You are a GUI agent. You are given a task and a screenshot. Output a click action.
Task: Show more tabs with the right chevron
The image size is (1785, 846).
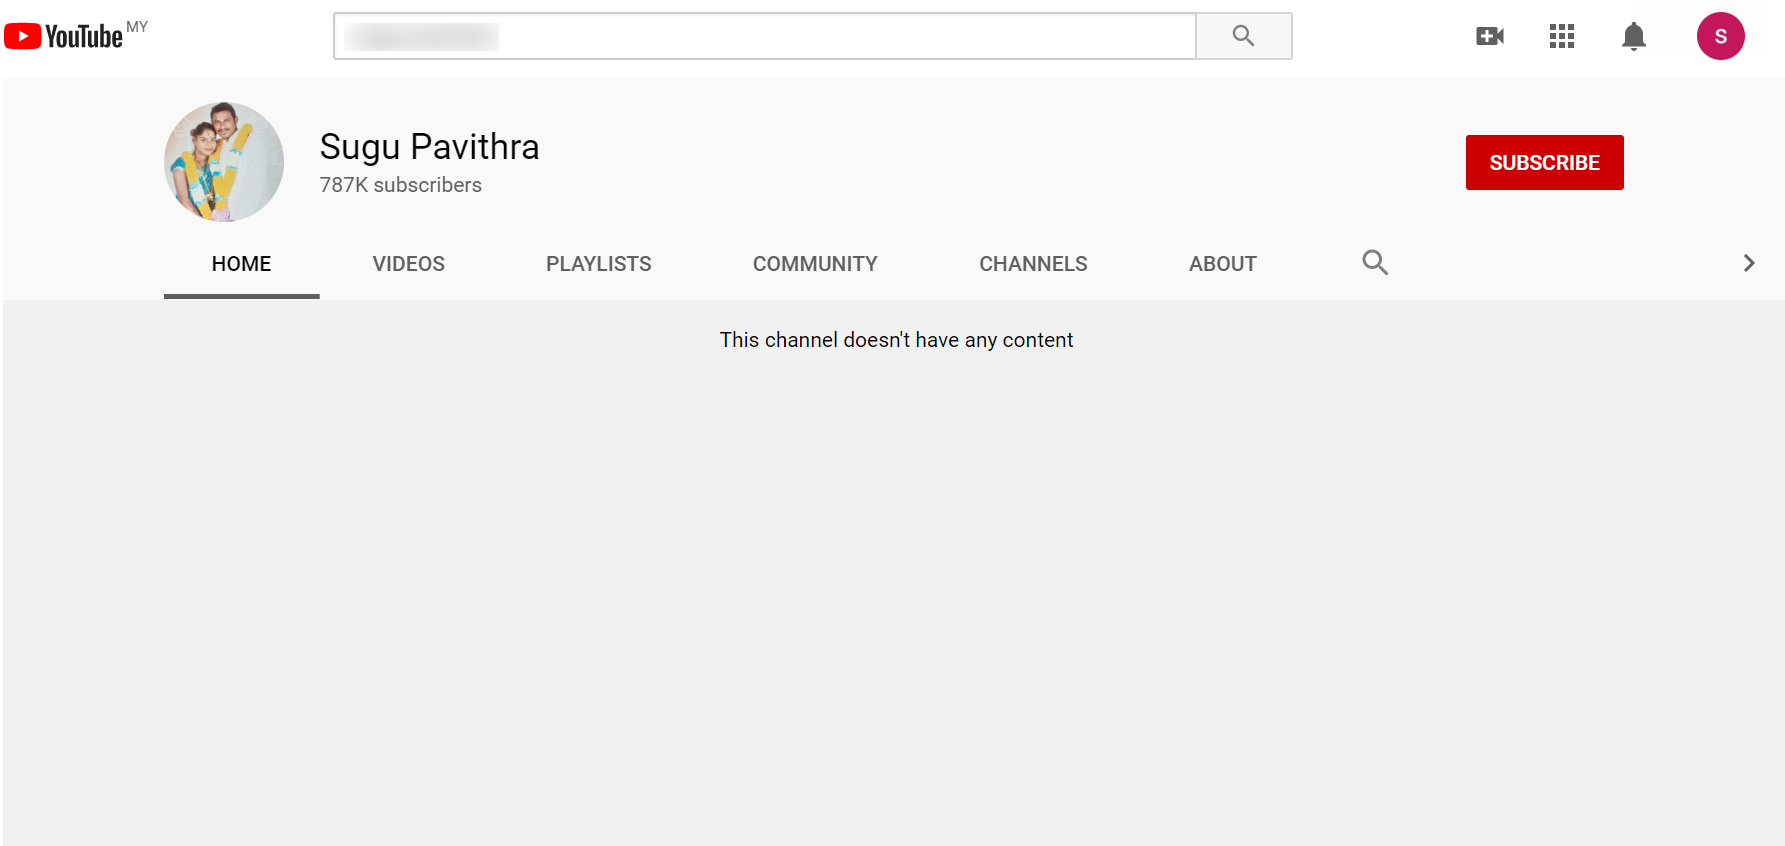(1749, 263)
